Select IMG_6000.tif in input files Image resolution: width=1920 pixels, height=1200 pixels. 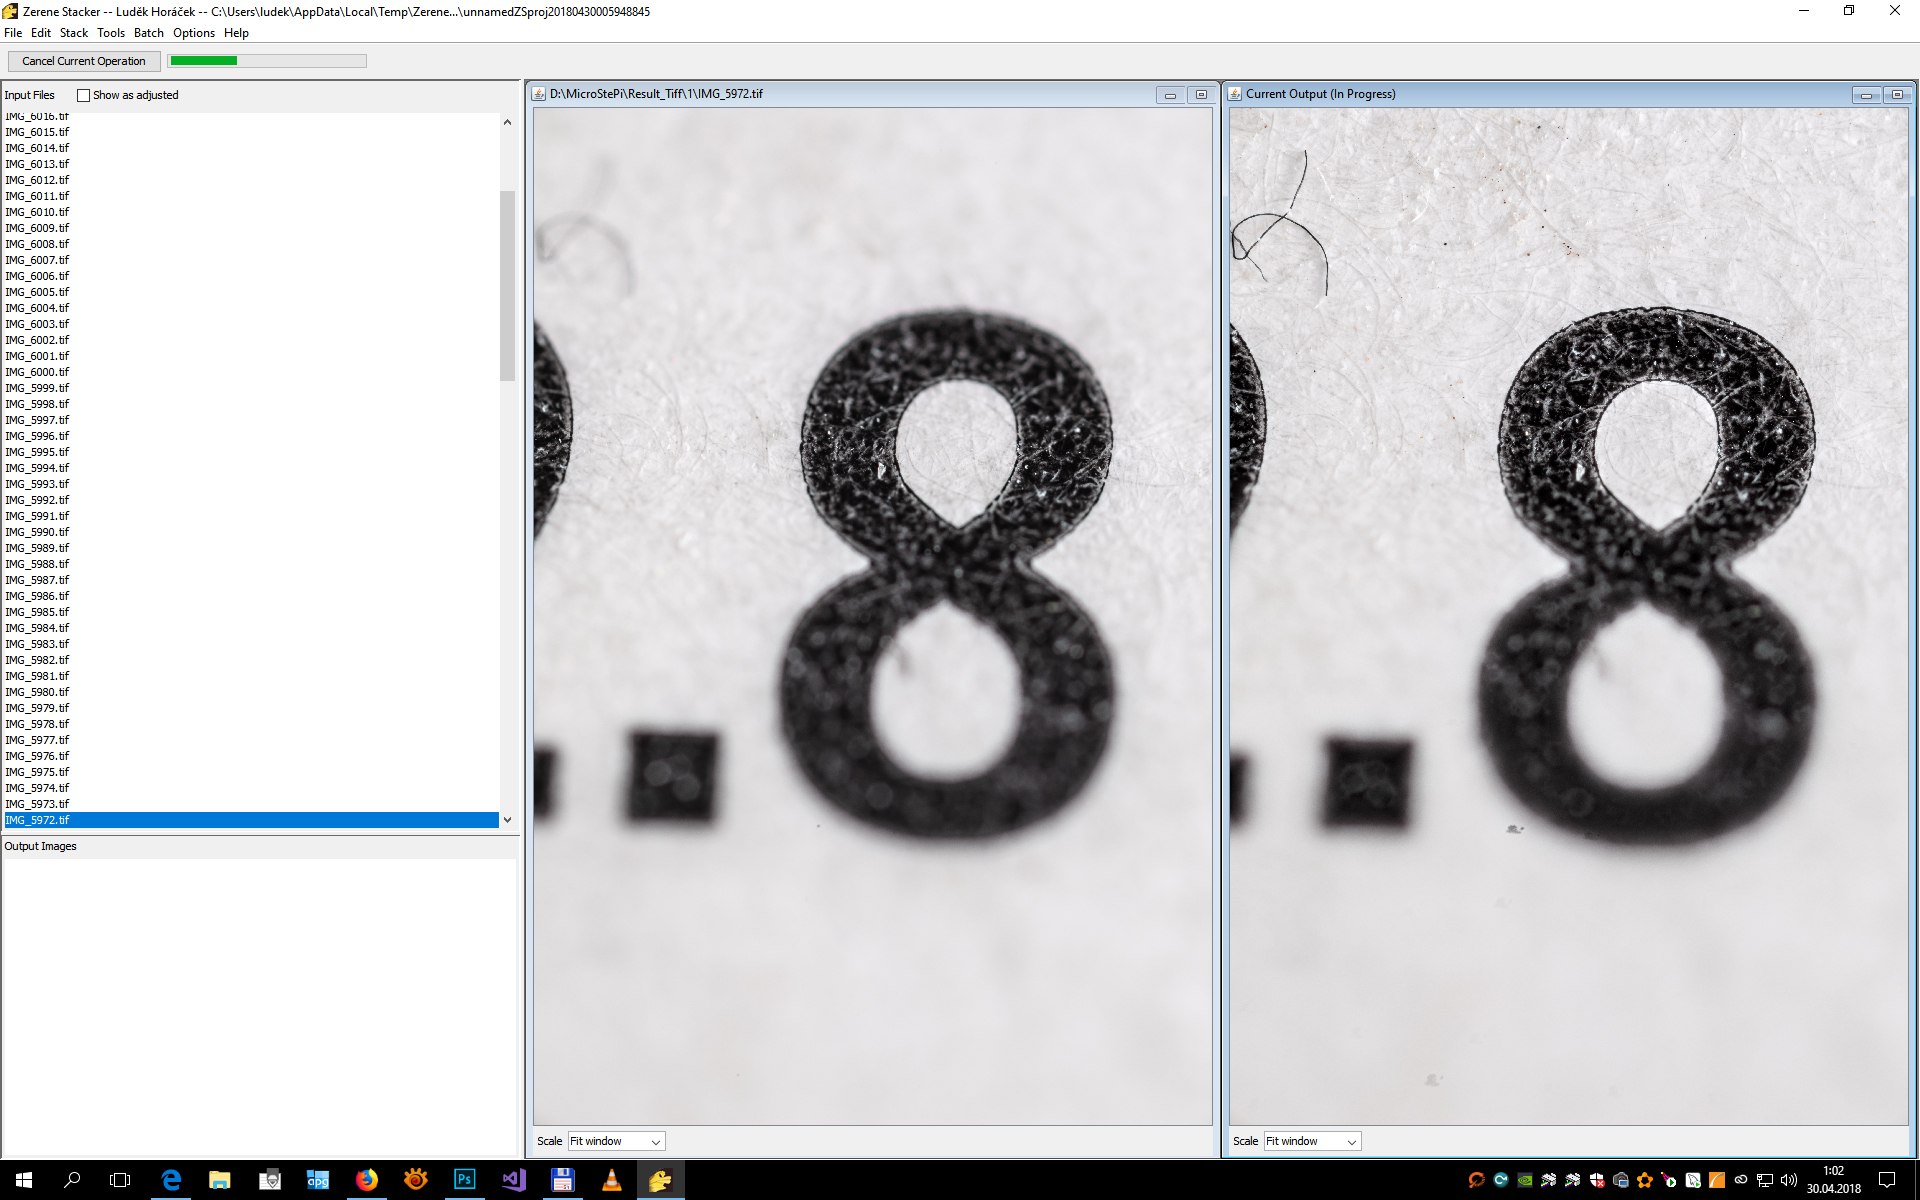(37, 372)
